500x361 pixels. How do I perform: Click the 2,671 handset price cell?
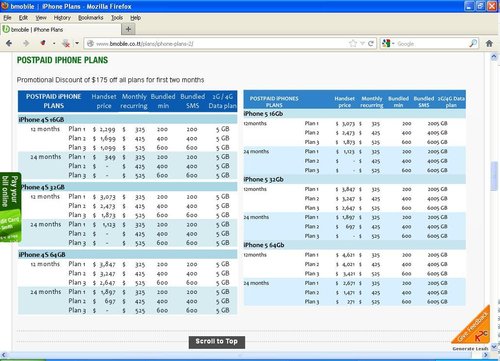[x=348, y=283]
